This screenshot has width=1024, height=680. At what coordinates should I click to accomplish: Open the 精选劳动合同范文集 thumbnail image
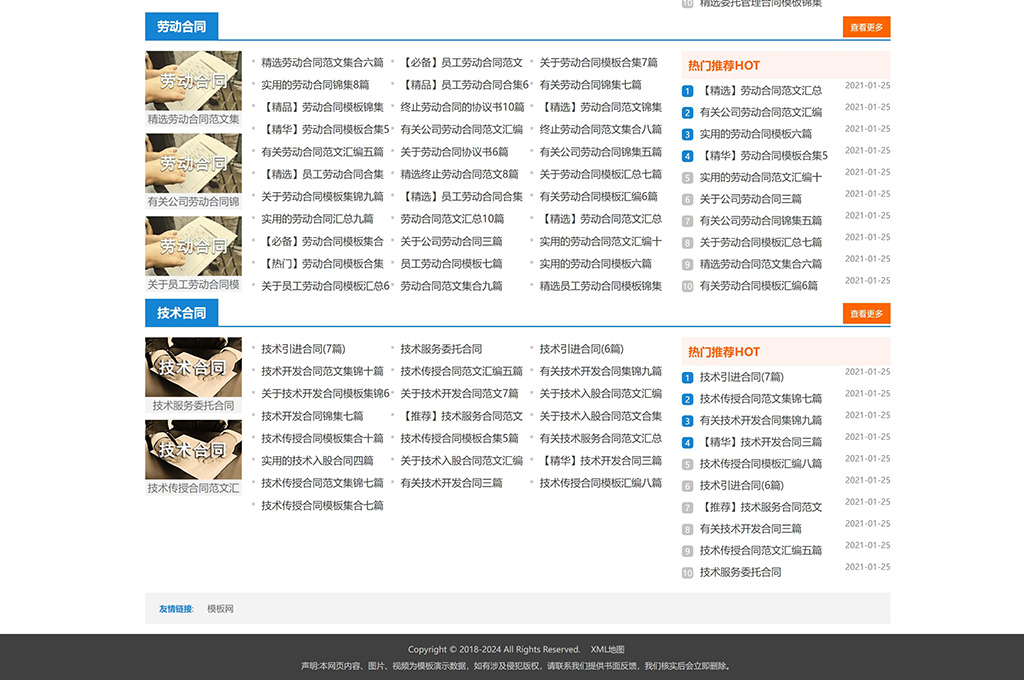tap(193, 81)
